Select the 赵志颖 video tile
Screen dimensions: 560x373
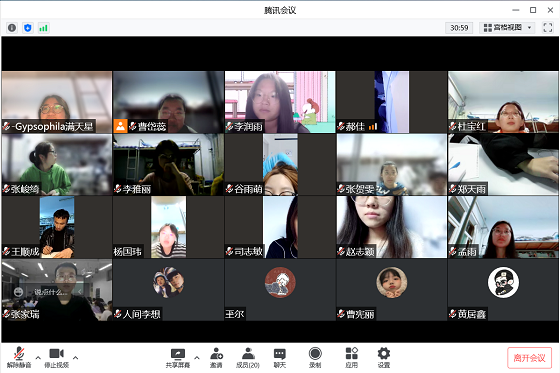[391, 227]
